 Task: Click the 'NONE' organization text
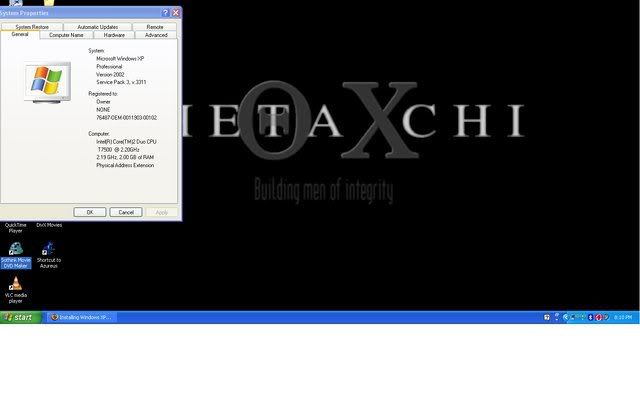click(103, 110)
